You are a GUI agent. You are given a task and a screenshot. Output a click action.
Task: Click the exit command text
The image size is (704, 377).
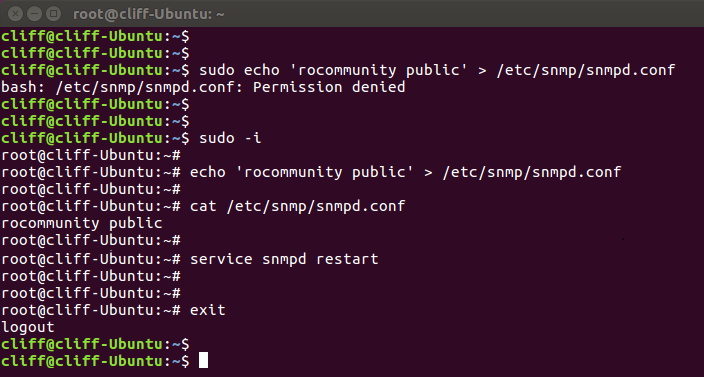[207, 310]
